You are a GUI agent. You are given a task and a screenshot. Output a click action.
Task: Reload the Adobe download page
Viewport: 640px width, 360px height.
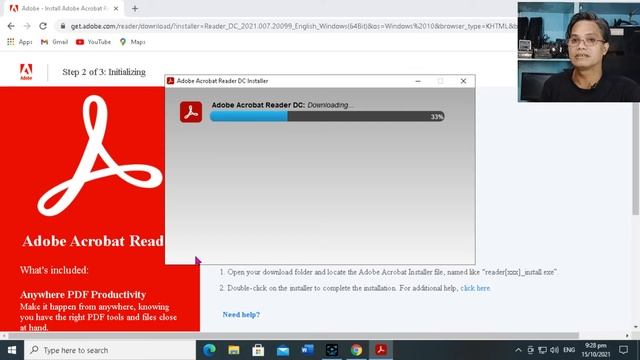click(x=43, y=26)
